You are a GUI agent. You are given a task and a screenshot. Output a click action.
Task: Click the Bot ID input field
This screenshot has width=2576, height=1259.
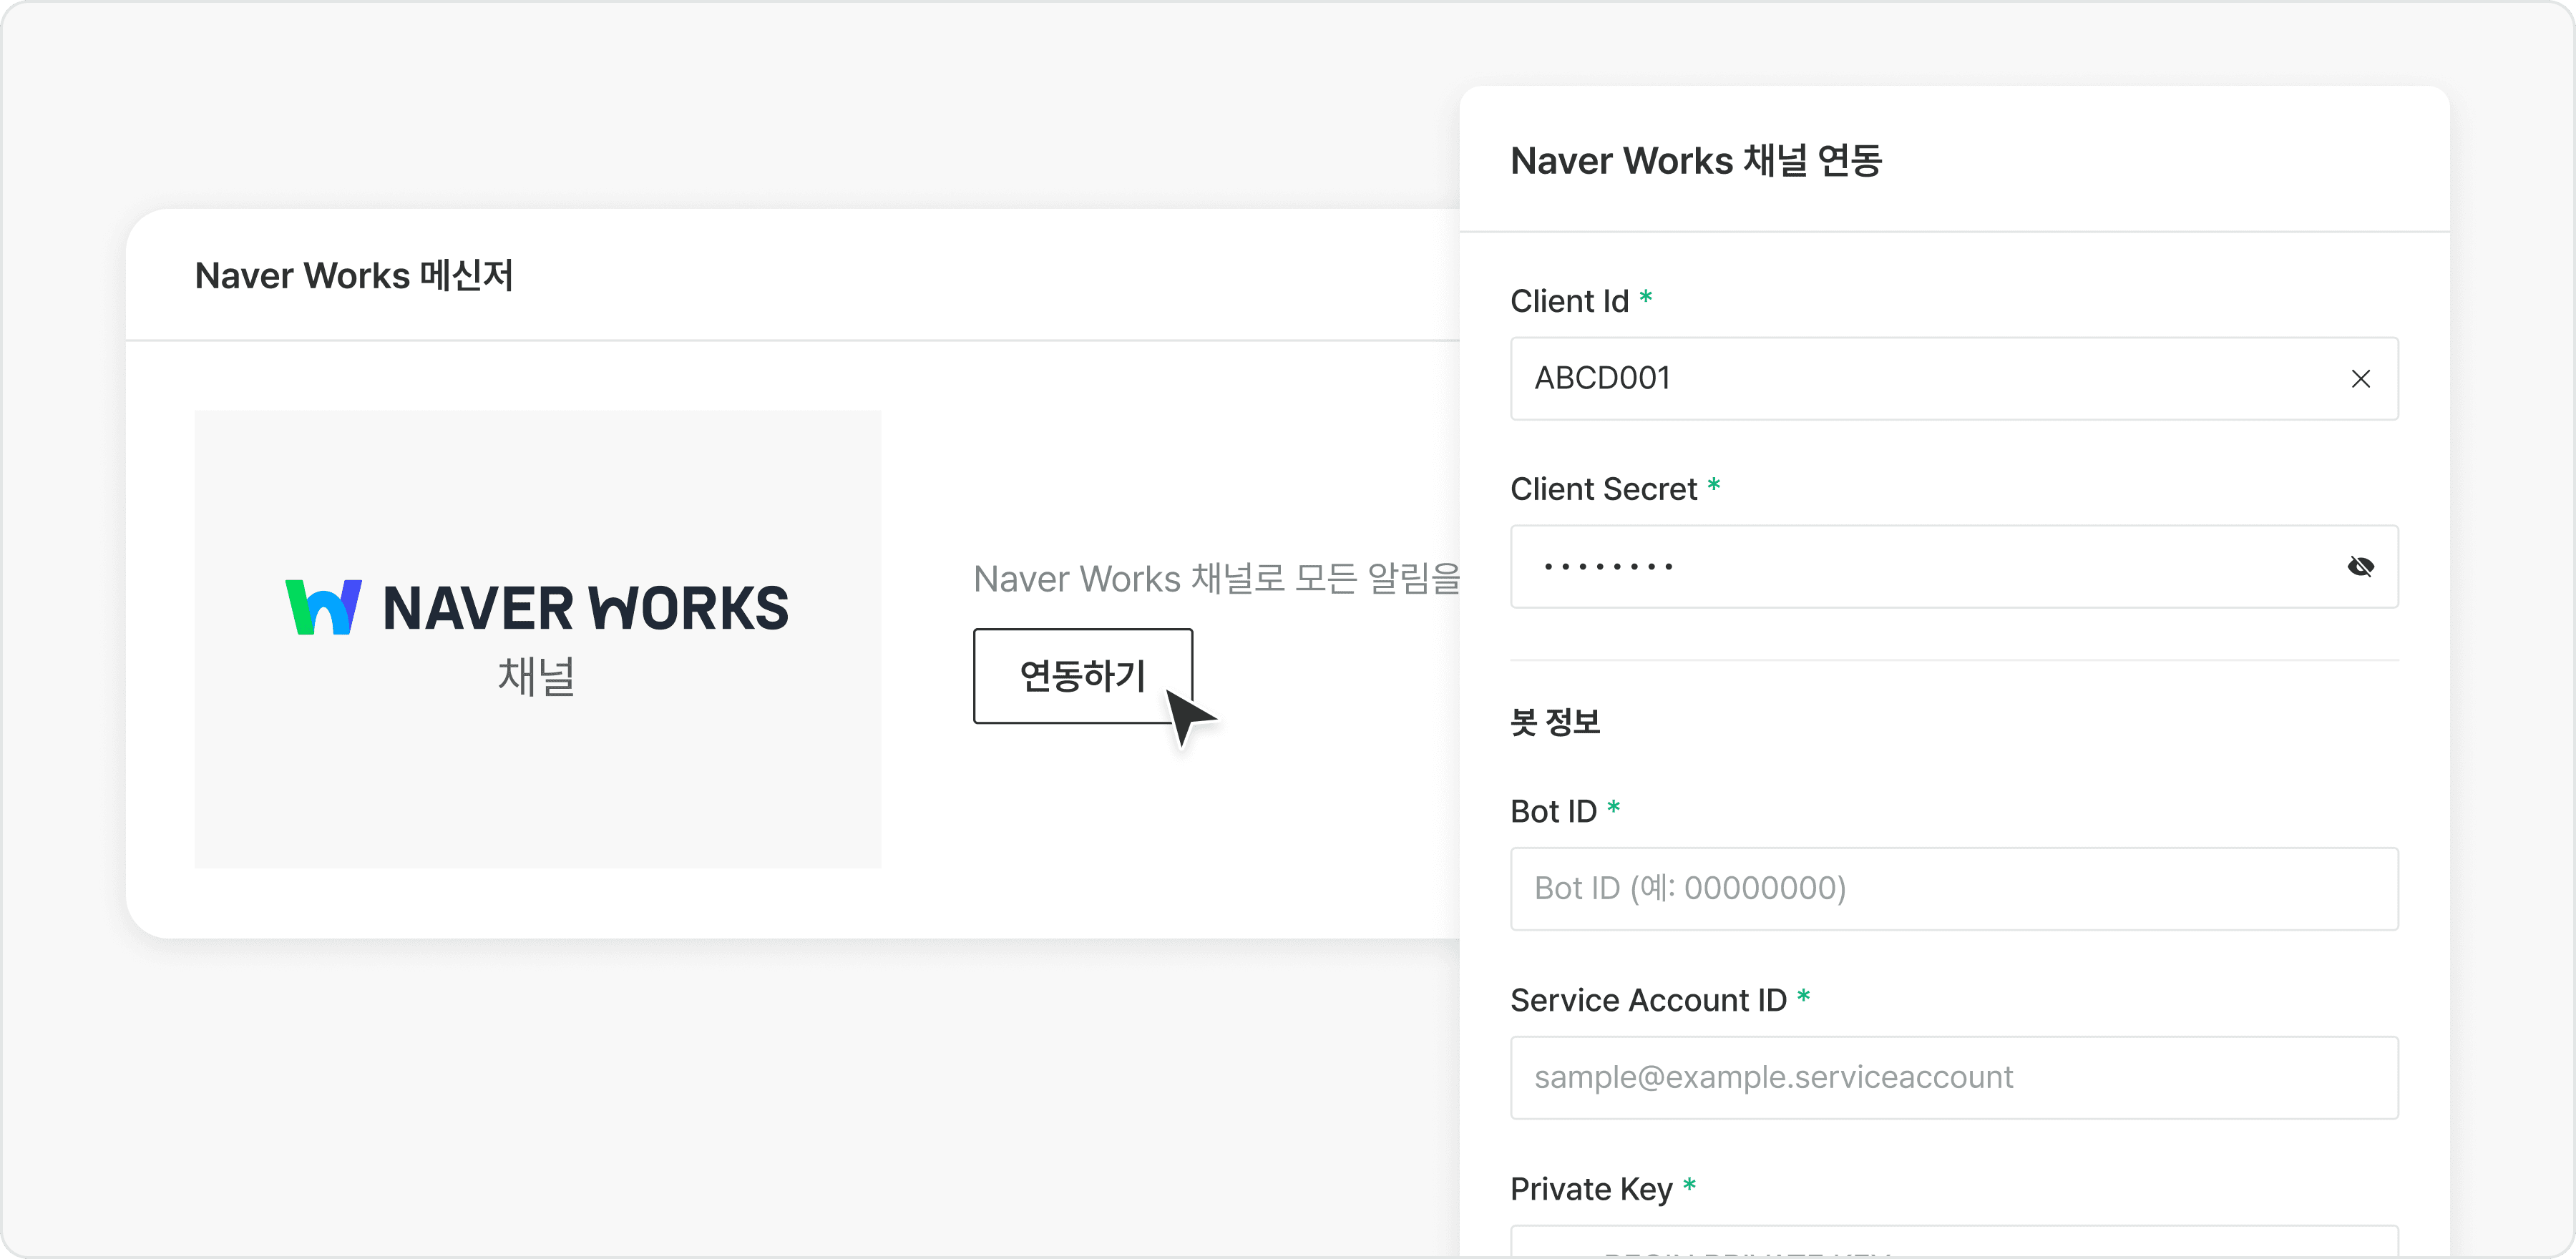click(1953, 889)
